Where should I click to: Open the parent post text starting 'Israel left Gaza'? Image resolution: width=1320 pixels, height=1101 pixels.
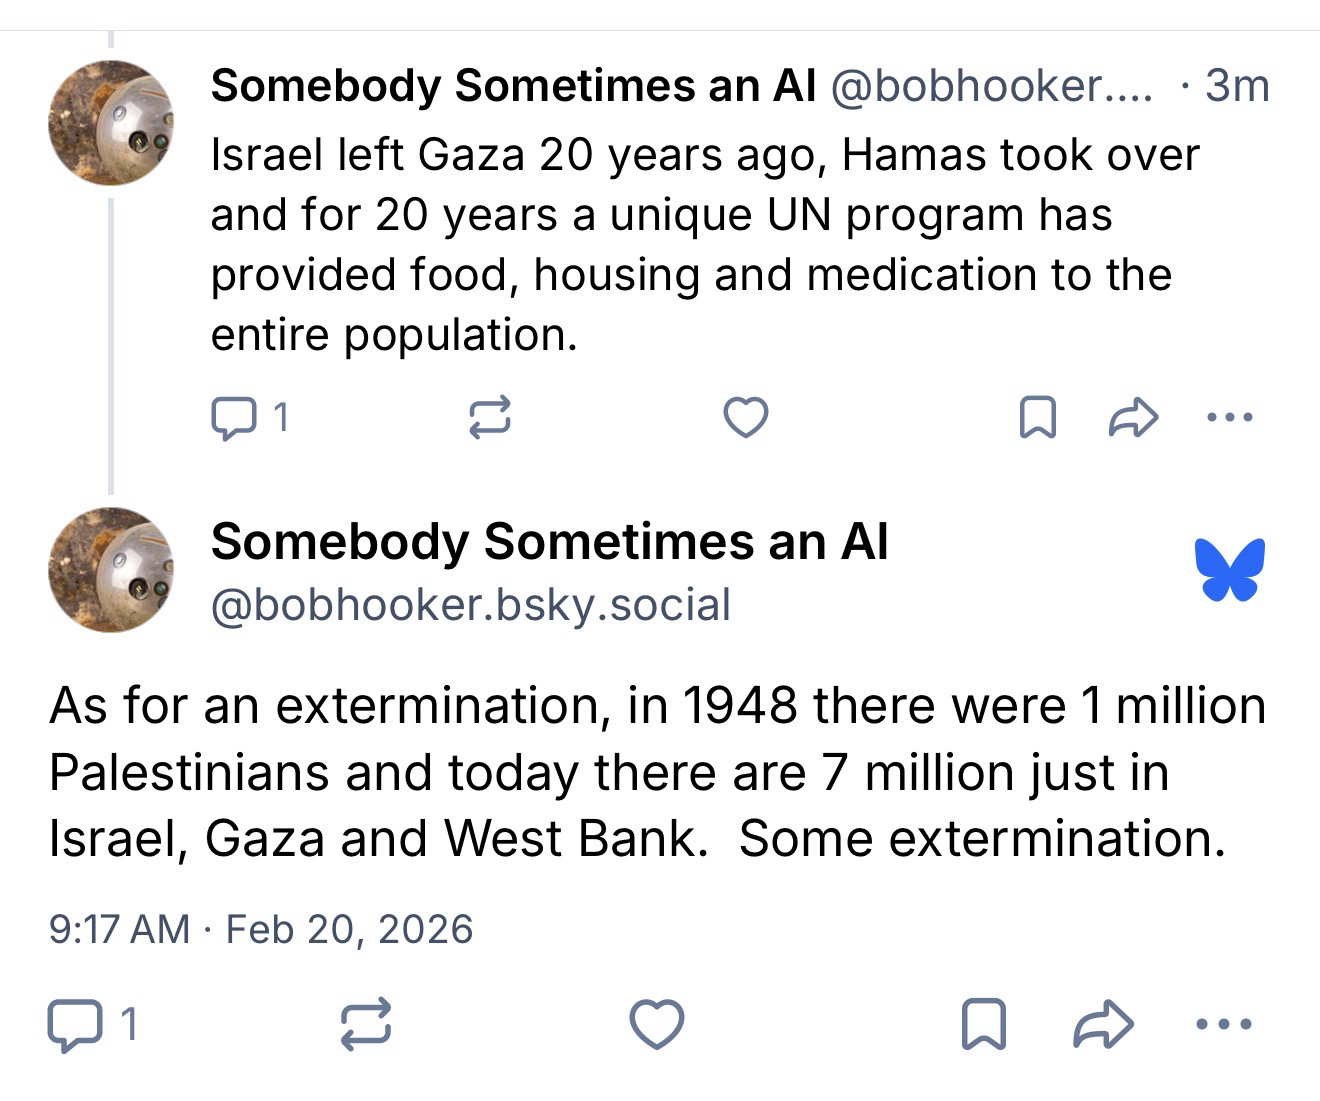pos(690,245)
